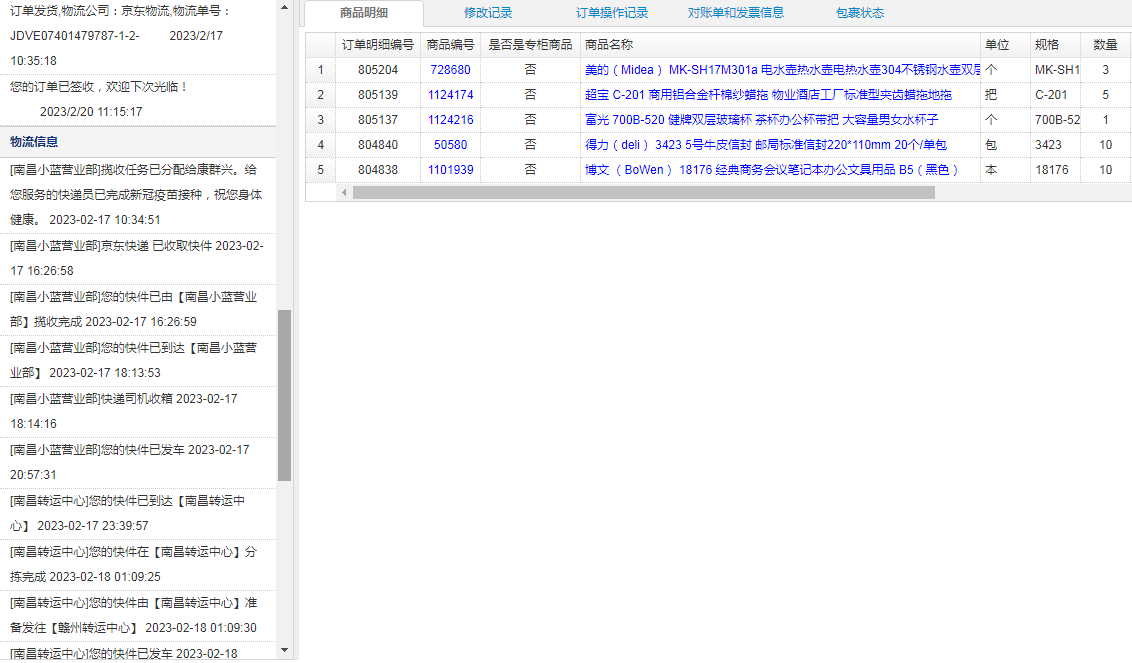Click order detail number 804838
1132x663 pixels.
(x=378, y=170)
